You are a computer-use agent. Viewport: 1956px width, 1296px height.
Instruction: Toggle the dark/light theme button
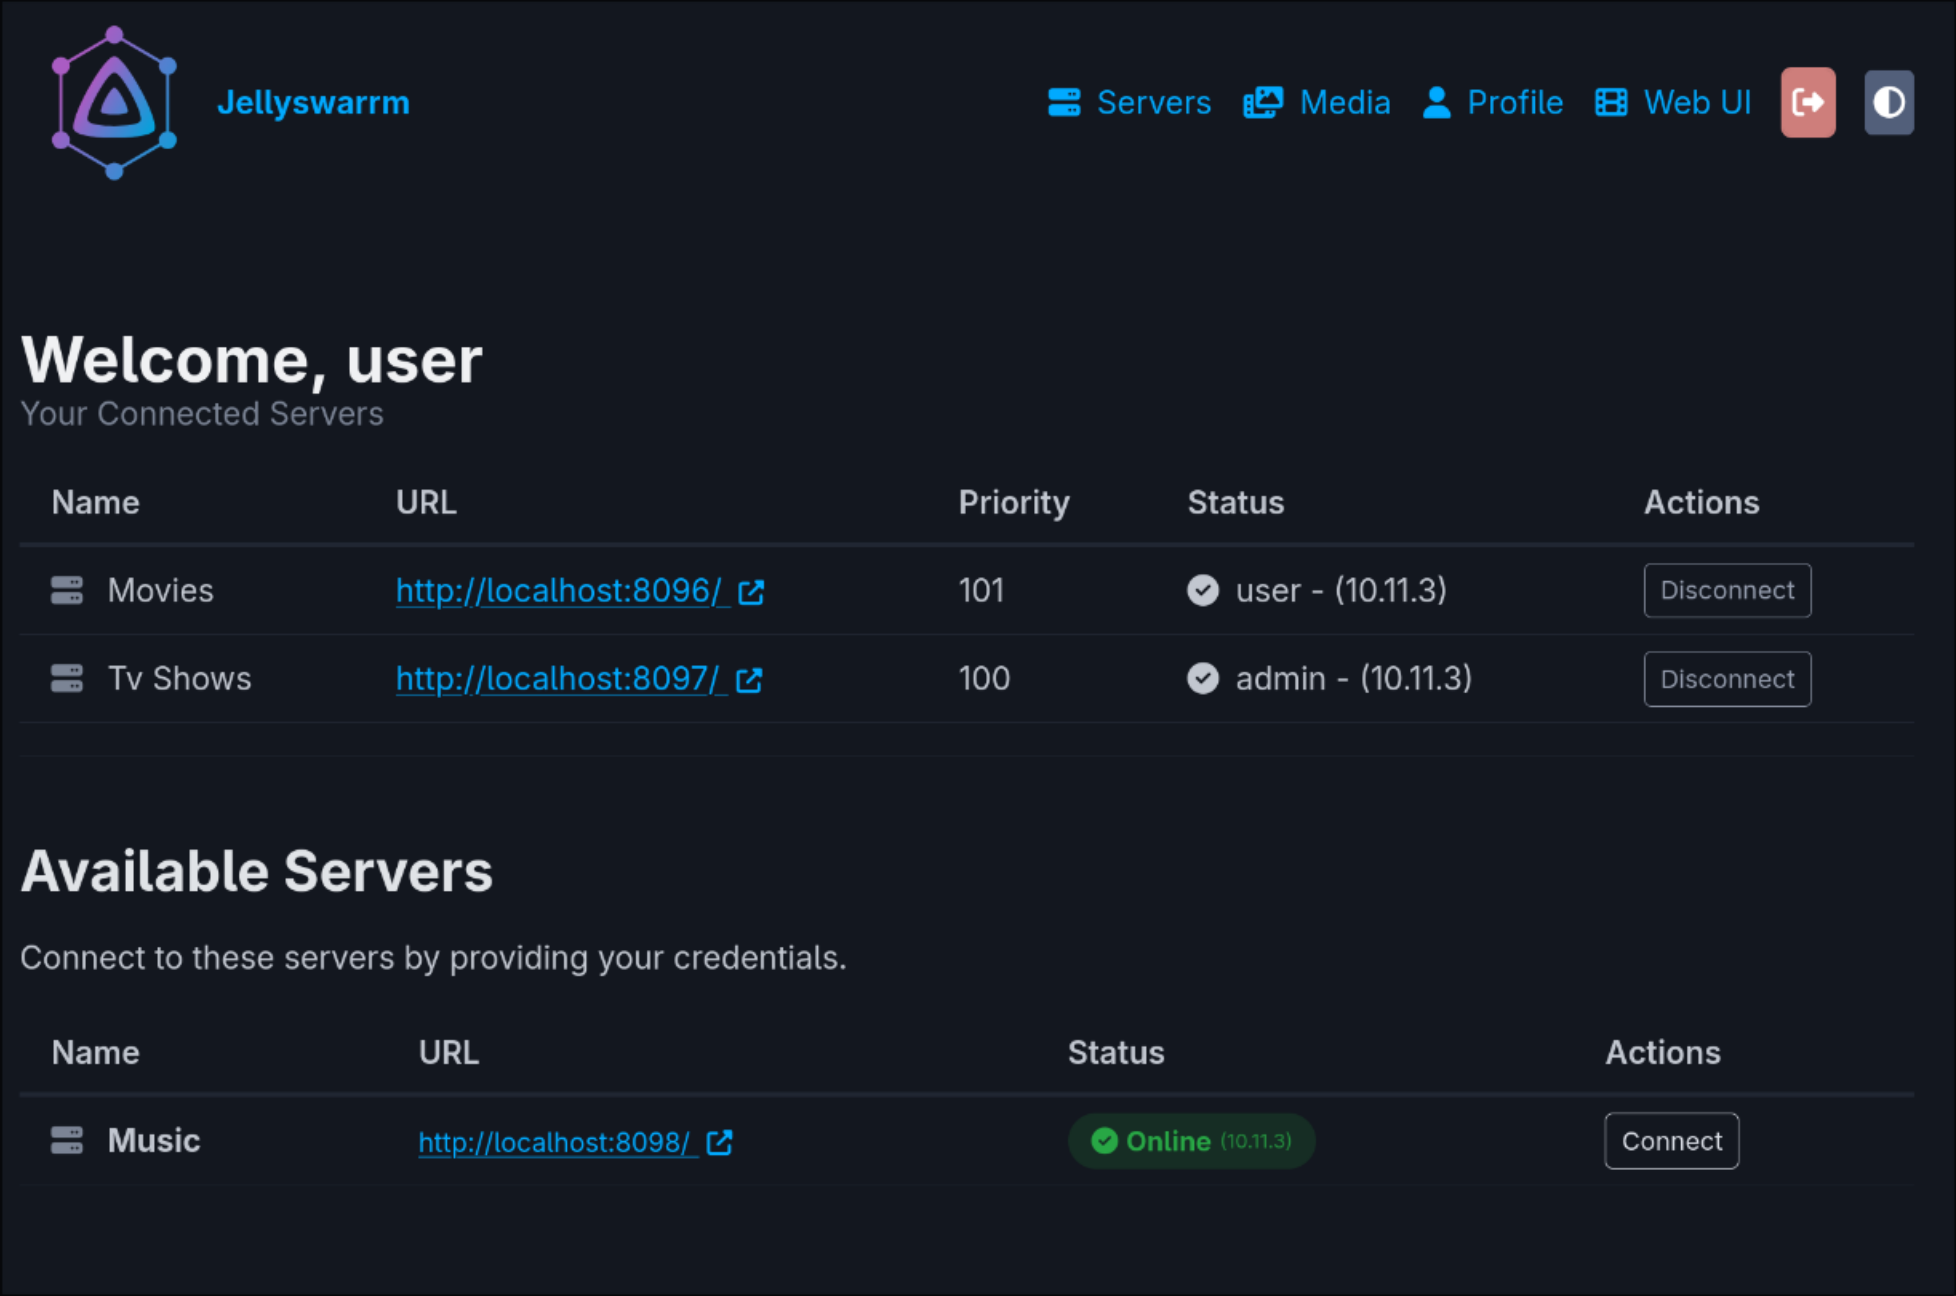(1888, 102)
